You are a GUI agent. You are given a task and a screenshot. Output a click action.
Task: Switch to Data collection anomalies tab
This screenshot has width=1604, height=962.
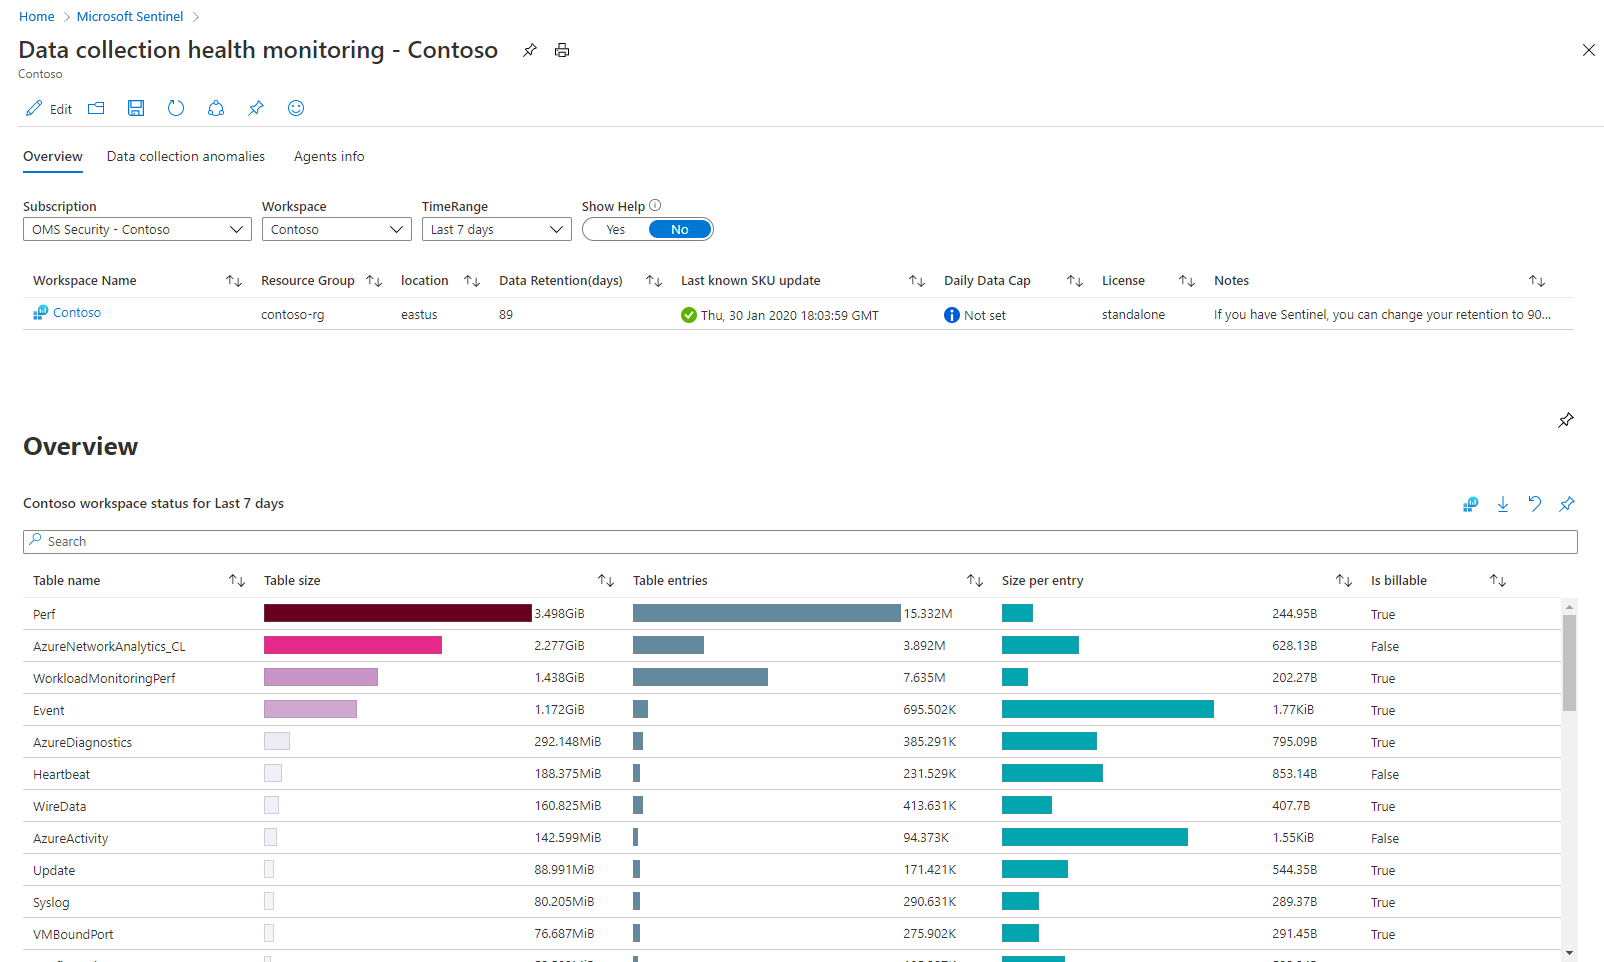186,157
